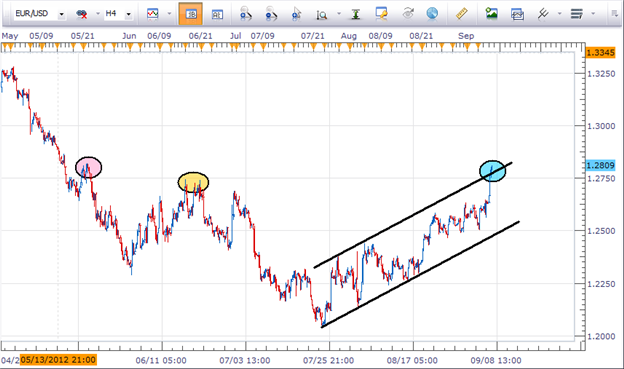Image resolution: width=624 pixels, height=369 pixels.
Task: Click the Jul label on top timeline
Action: (x=236, y=36)
